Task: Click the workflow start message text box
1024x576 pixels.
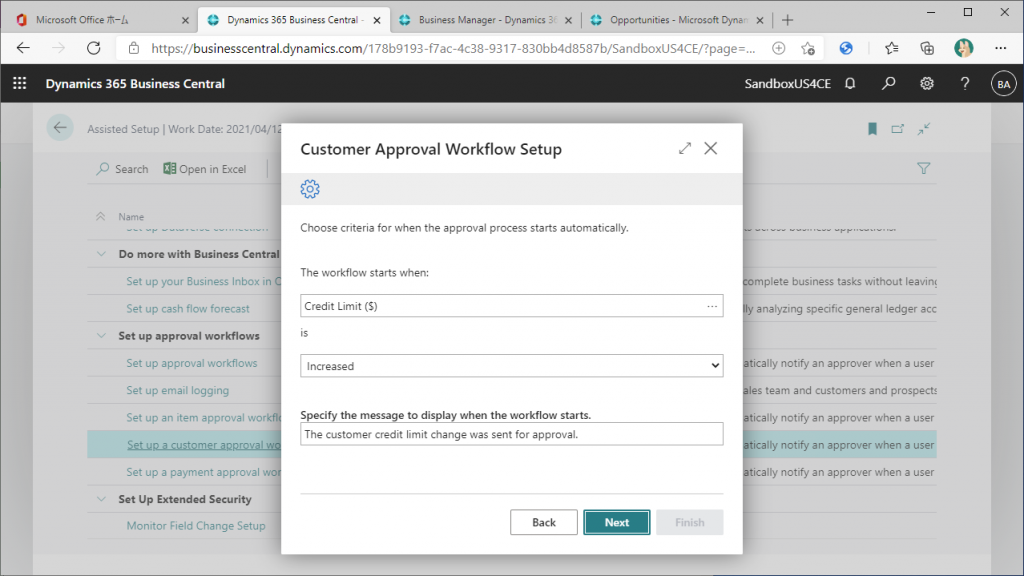Action: click(x=511, y=434)
